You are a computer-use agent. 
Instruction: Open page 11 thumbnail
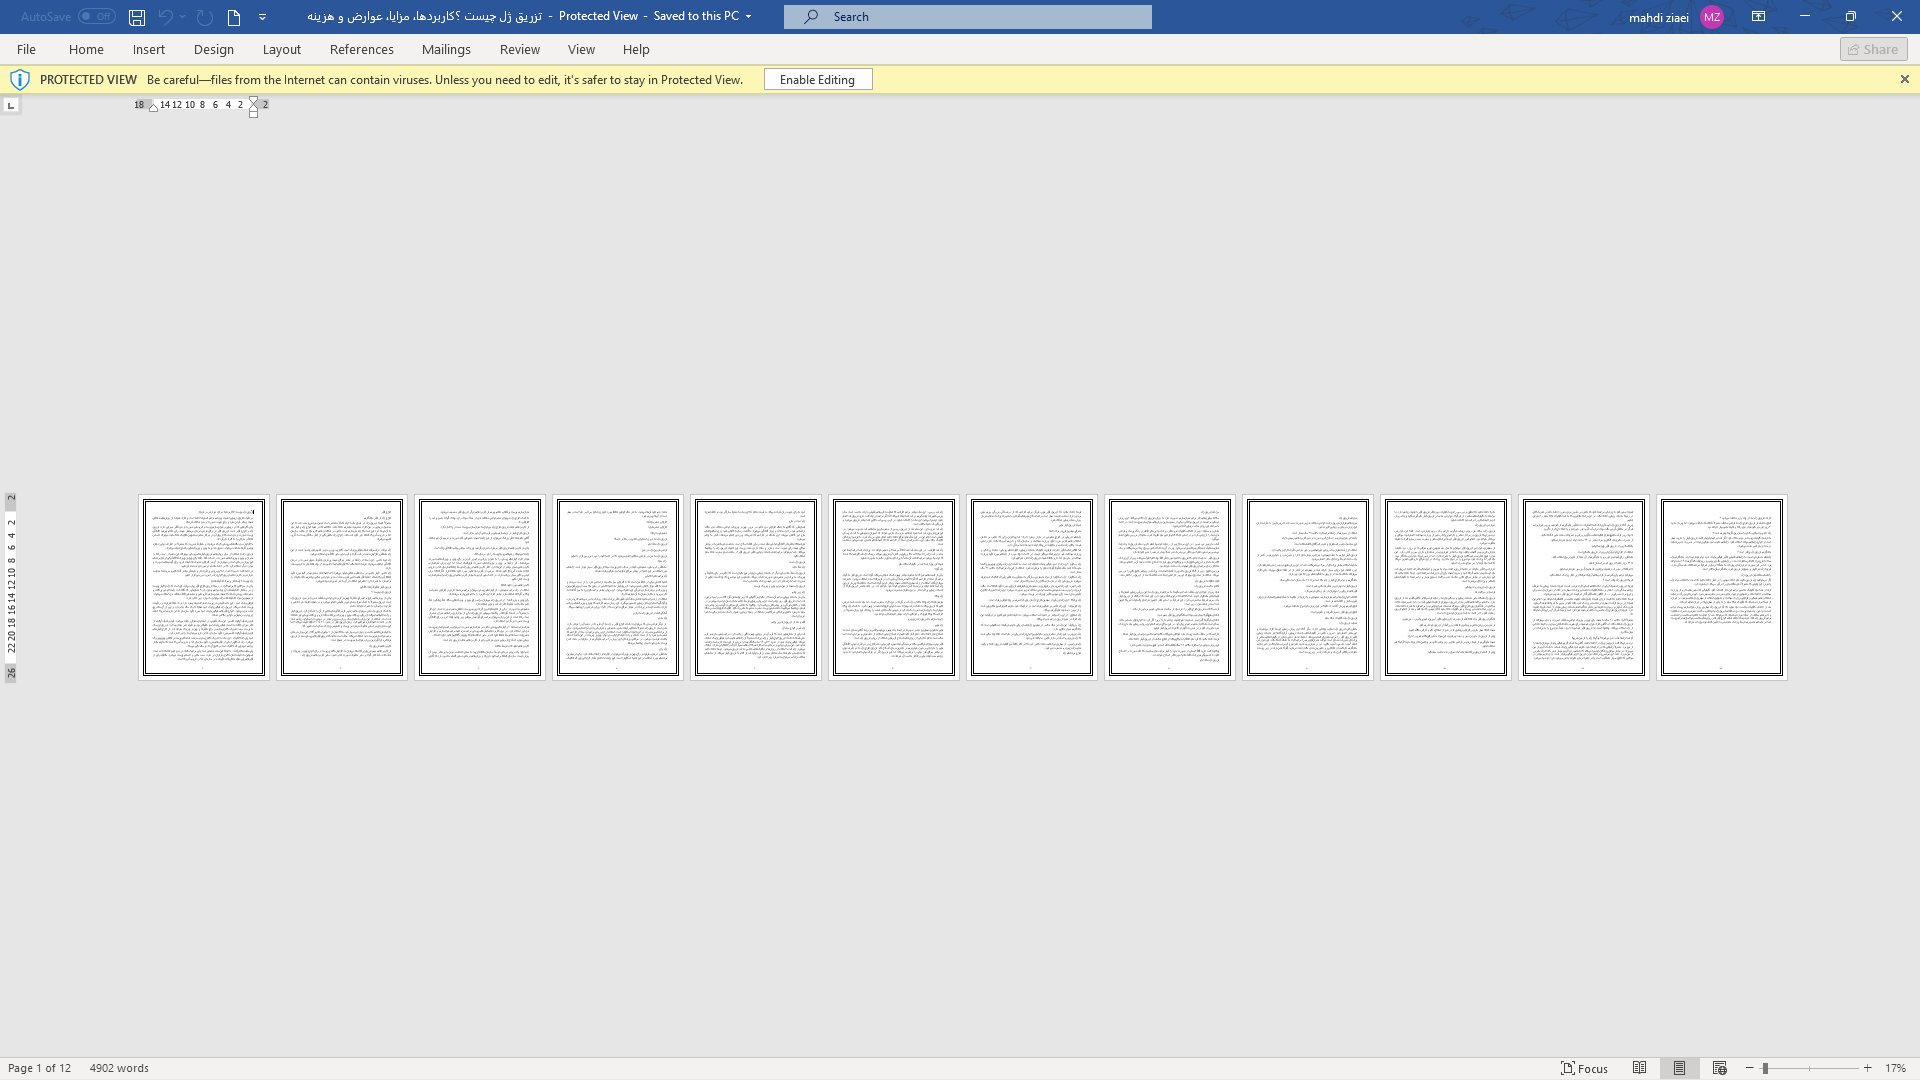pos(1584,588)
